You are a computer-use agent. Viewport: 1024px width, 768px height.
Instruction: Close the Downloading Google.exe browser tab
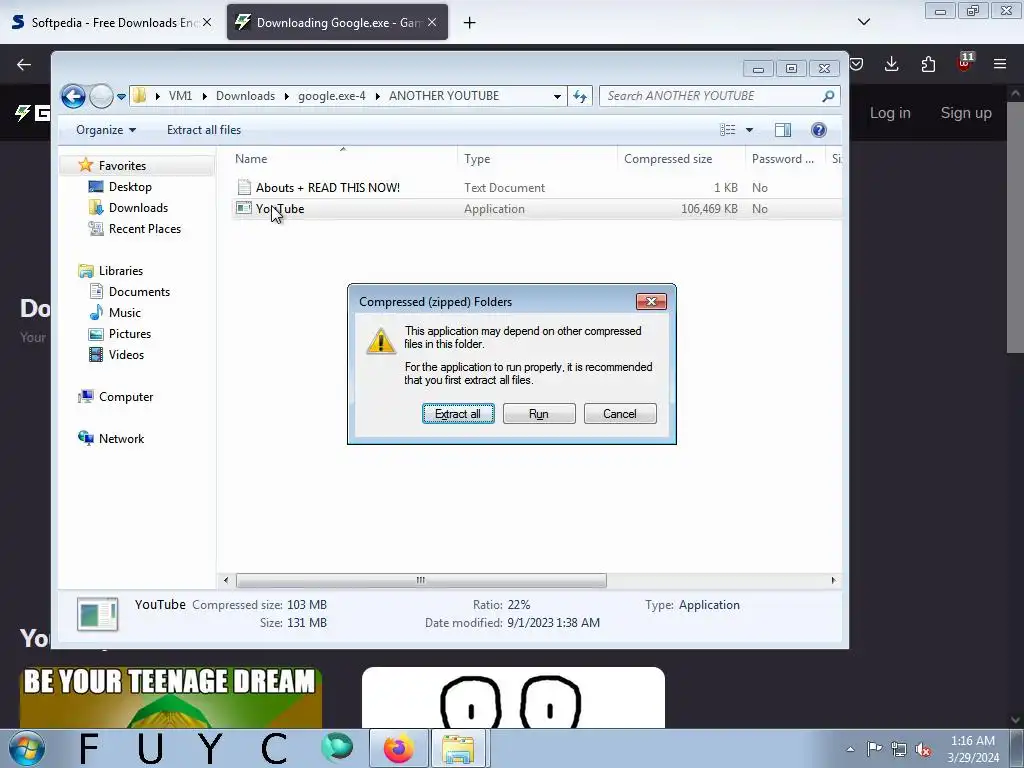(x=432, y=22)
